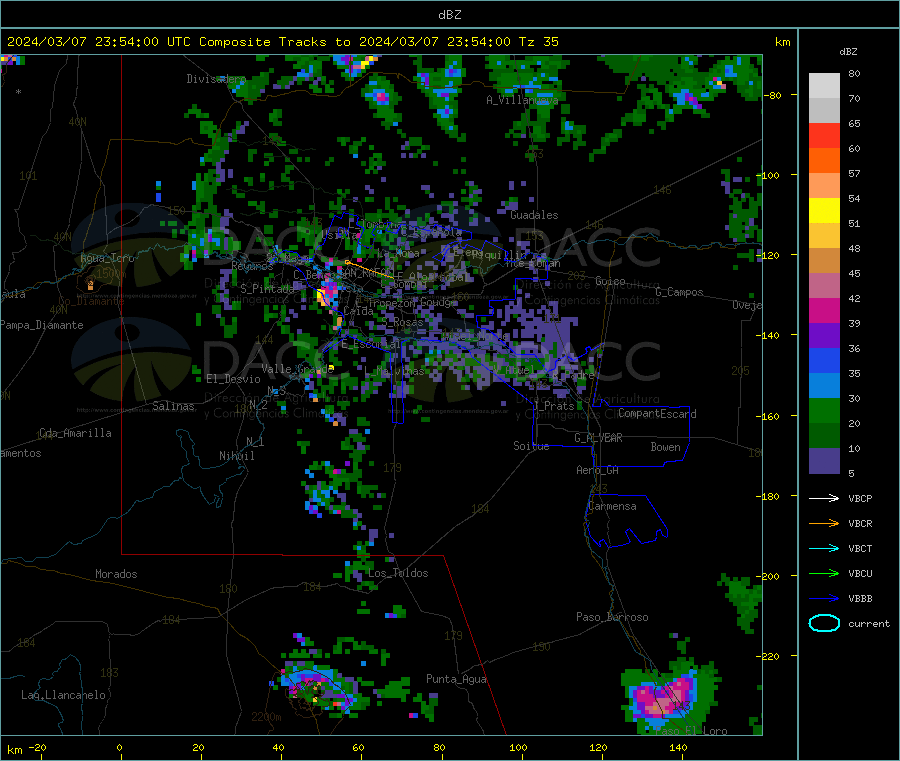
Task: Click the 'Valle_Grande' place label
Action: [x=297, y=369]
